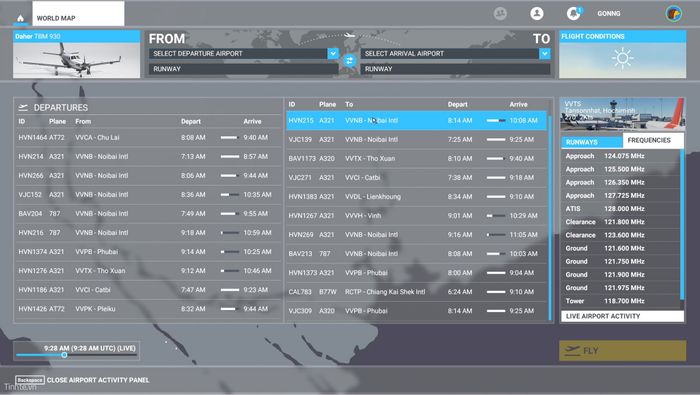The height and width of the screenshot is (395, 700).
Task: Select Approach 127.725 MHz frequency
Action: click(621, 195)
